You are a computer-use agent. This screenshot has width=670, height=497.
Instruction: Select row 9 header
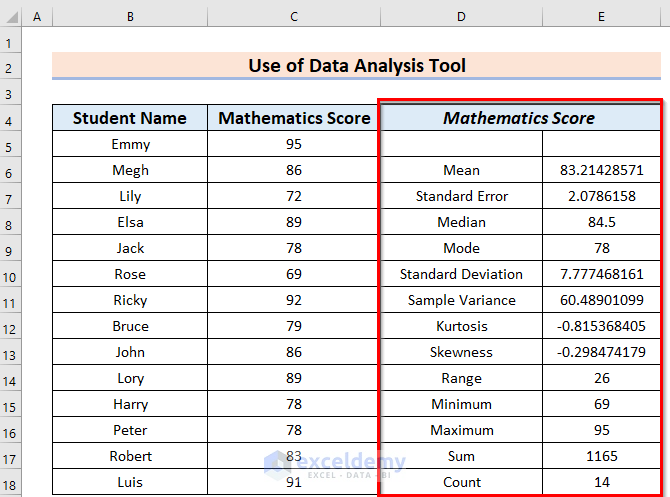pos(11,248)
